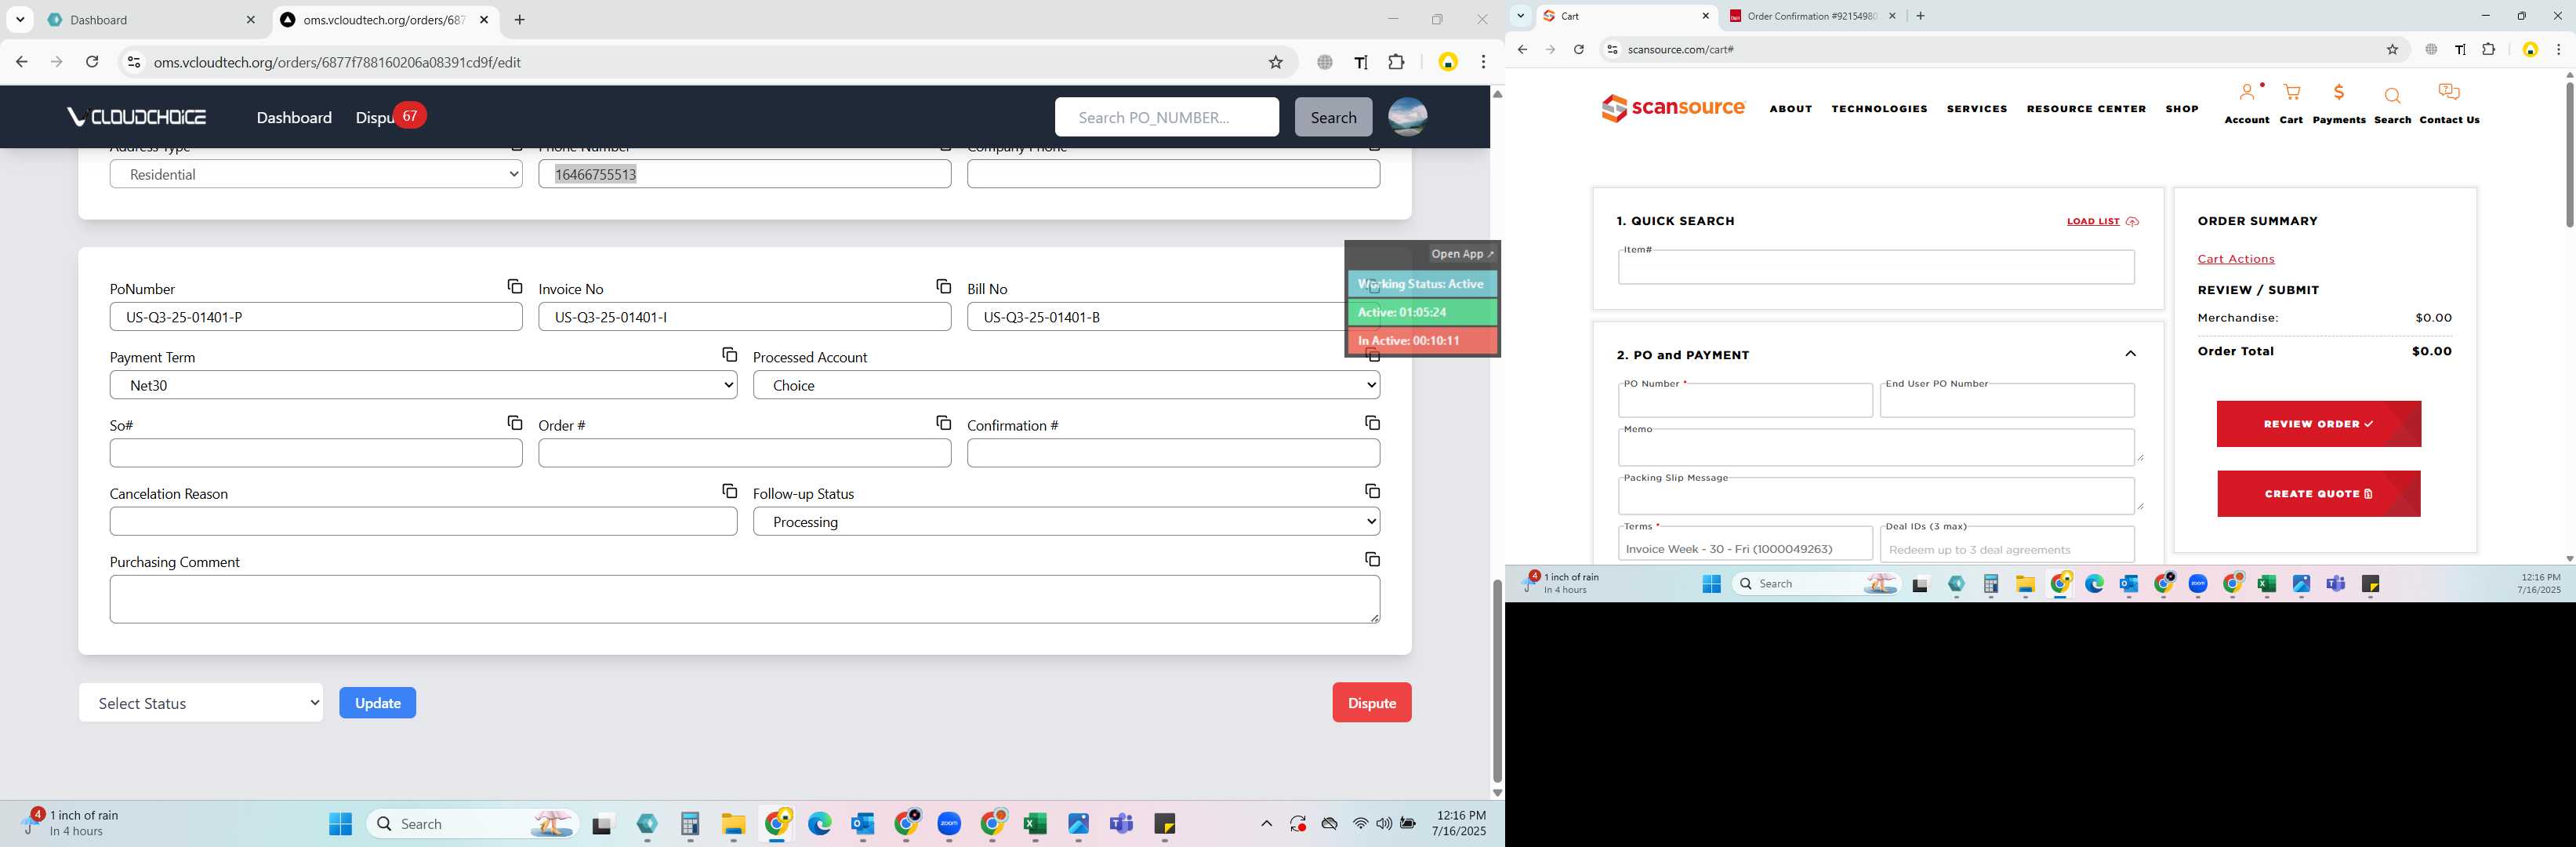The width and height of the screenshot is (2576, 847).
Task: Copy the Confirmation # field value
Action: pyautogui.click(x=1372, y=423)
